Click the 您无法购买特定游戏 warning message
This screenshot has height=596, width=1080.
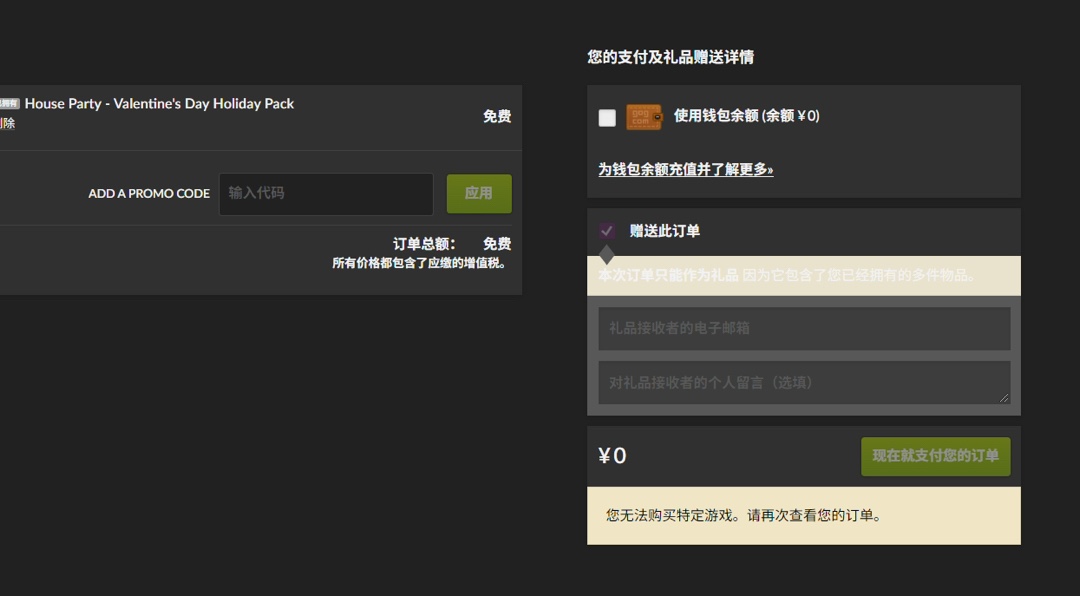click(743, 515)
